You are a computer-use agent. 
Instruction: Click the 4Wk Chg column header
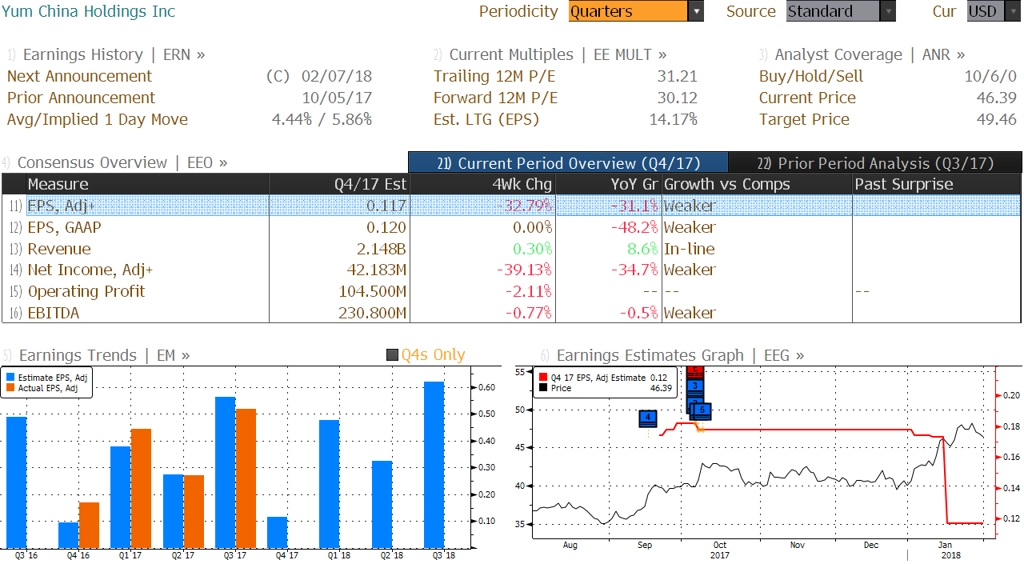click(x=482, y=184)
